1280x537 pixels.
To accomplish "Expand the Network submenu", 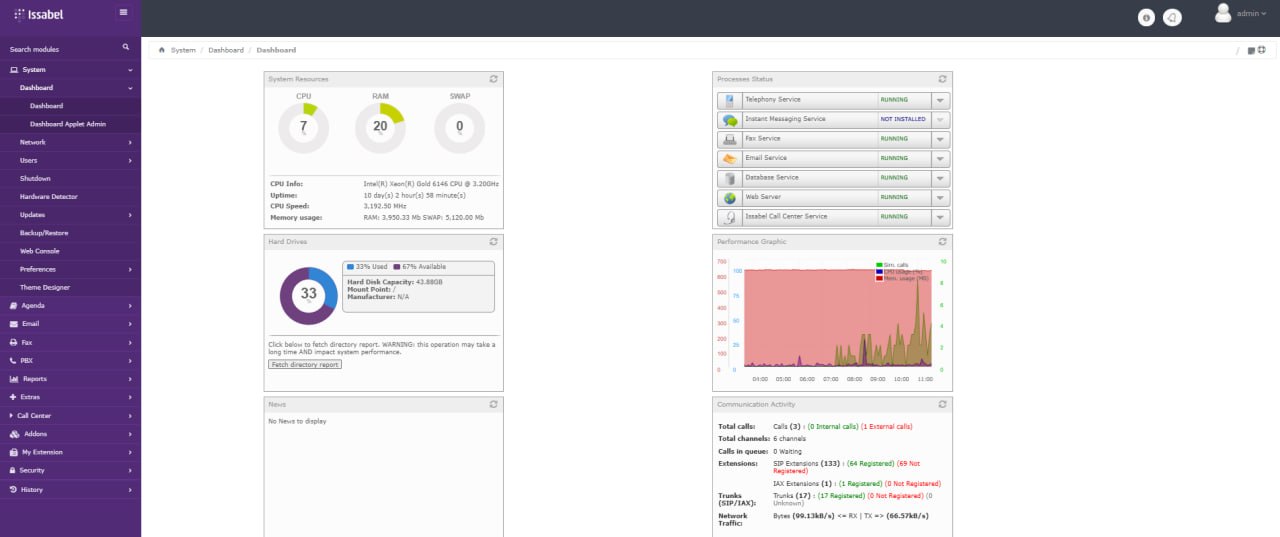I will point(70,142).
